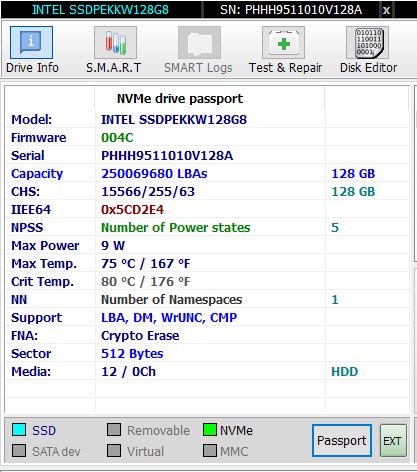Click the grayed SMART Logs folder icon
Screen dimensions: 417x472
click(199, 43)
